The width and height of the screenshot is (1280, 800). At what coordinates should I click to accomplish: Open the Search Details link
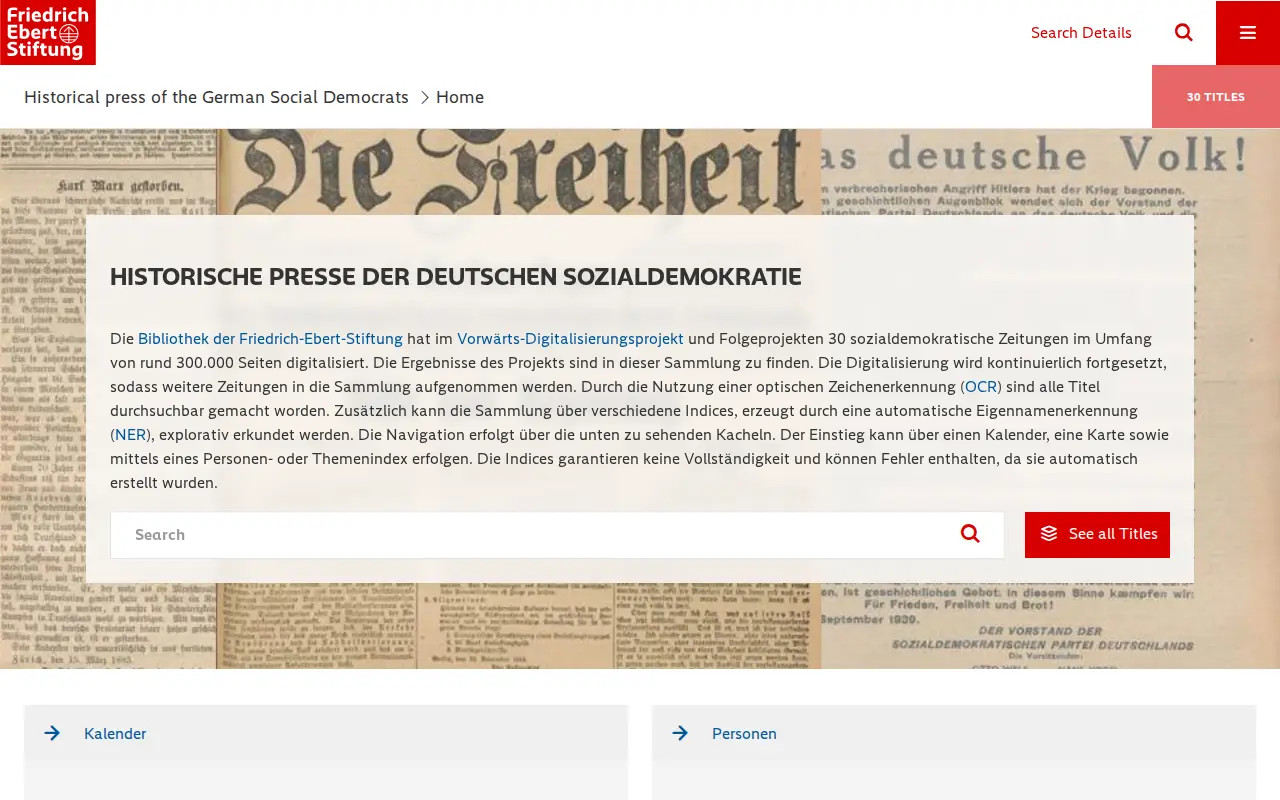coord(1081,33)
